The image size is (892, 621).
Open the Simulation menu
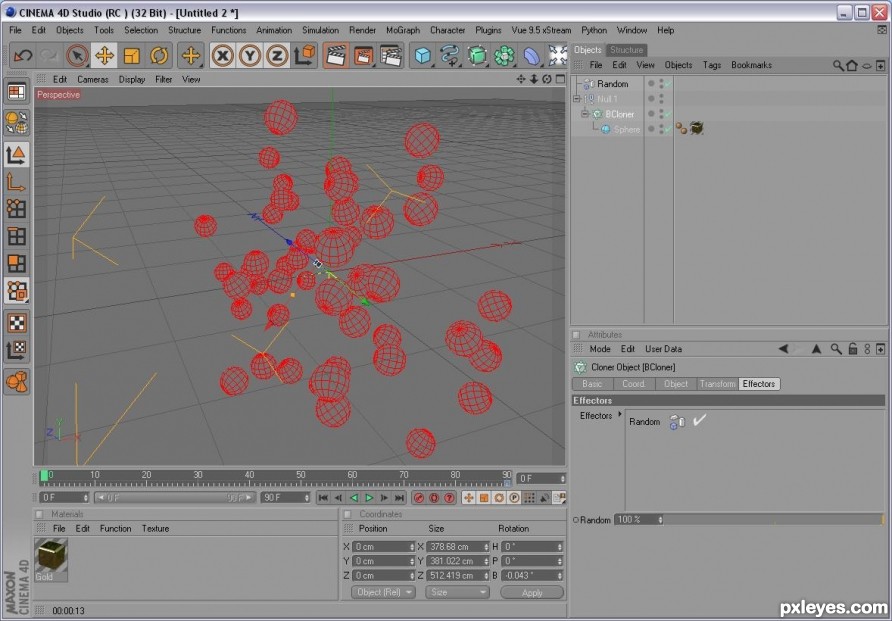pos(320,30)
